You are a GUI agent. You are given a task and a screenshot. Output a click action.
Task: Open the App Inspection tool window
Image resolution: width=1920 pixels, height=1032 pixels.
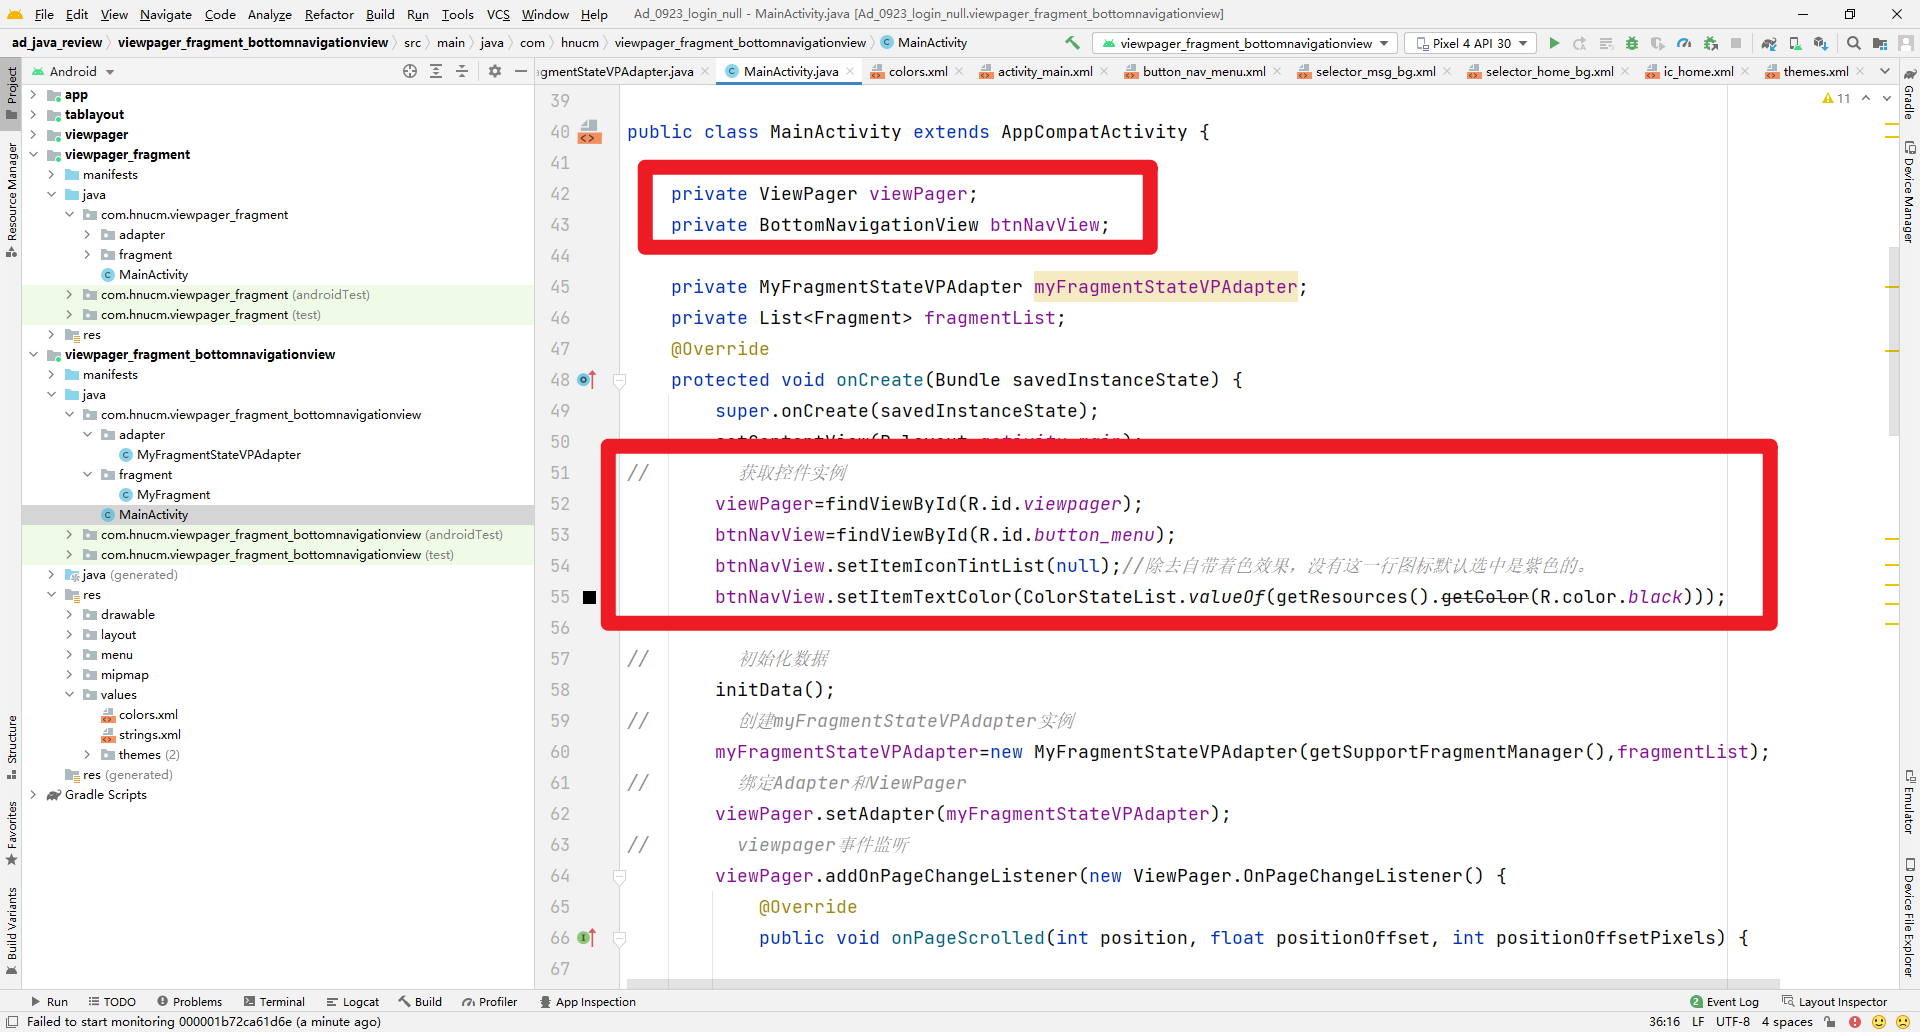click(587, 1002)
